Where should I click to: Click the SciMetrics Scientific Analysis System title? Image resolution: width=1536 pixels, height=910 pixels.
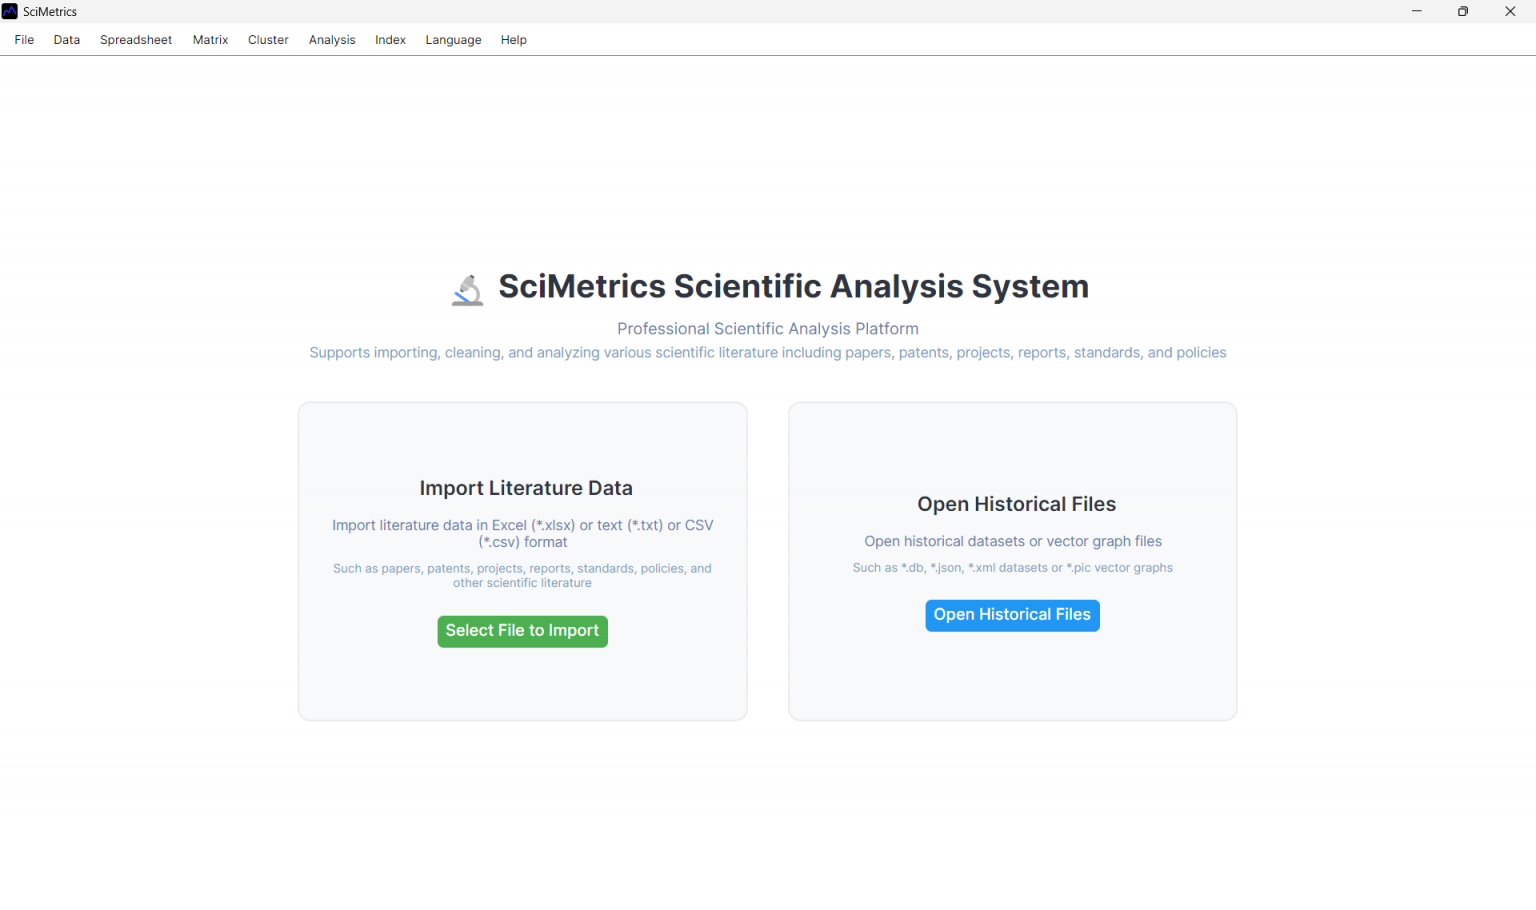click(793, 287)
